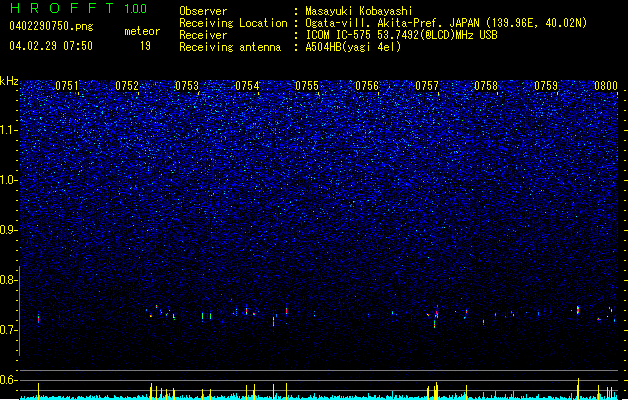629x400 pixels.
Task: Select the observer name Masayuki Kobayashi
Action: 359,11
